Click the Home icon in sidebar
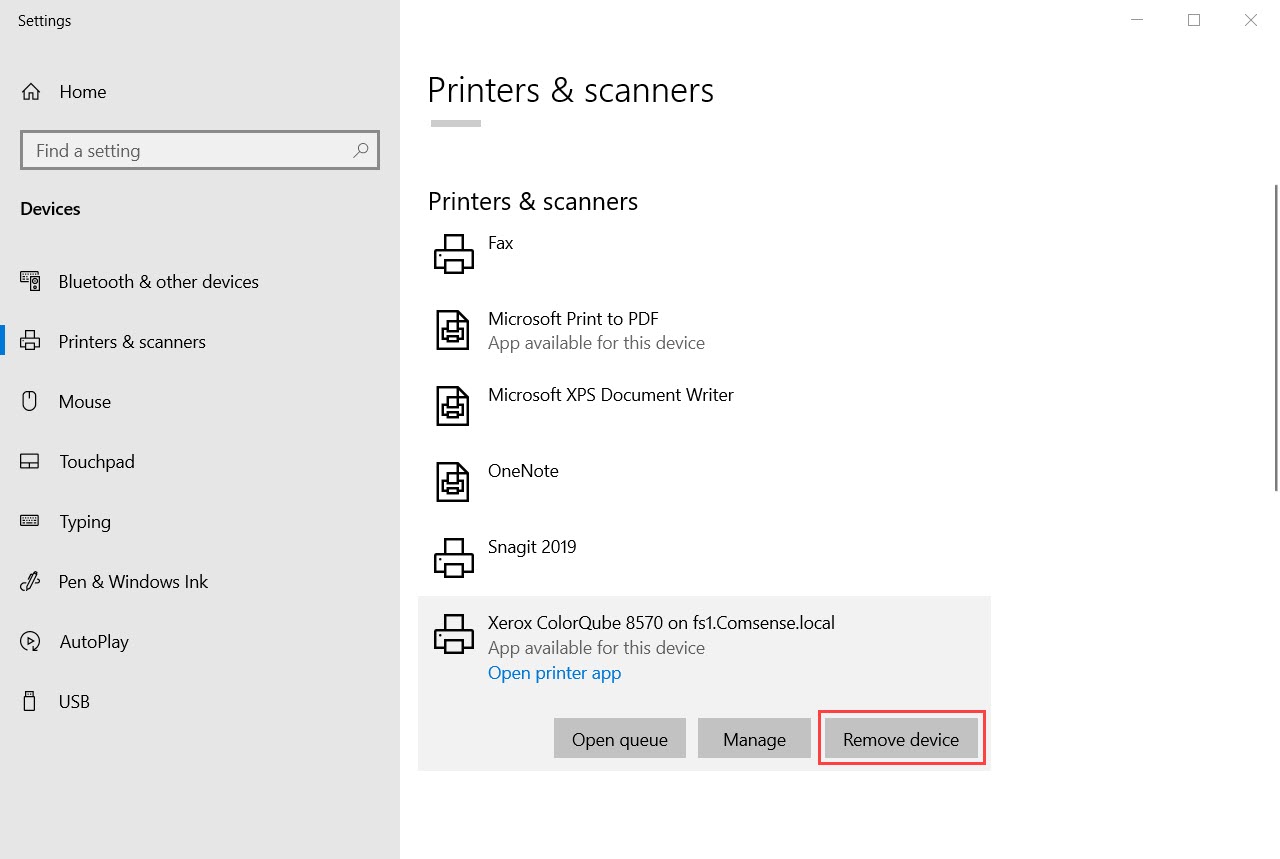This screenshot has width=1280, height=859. 31,92
